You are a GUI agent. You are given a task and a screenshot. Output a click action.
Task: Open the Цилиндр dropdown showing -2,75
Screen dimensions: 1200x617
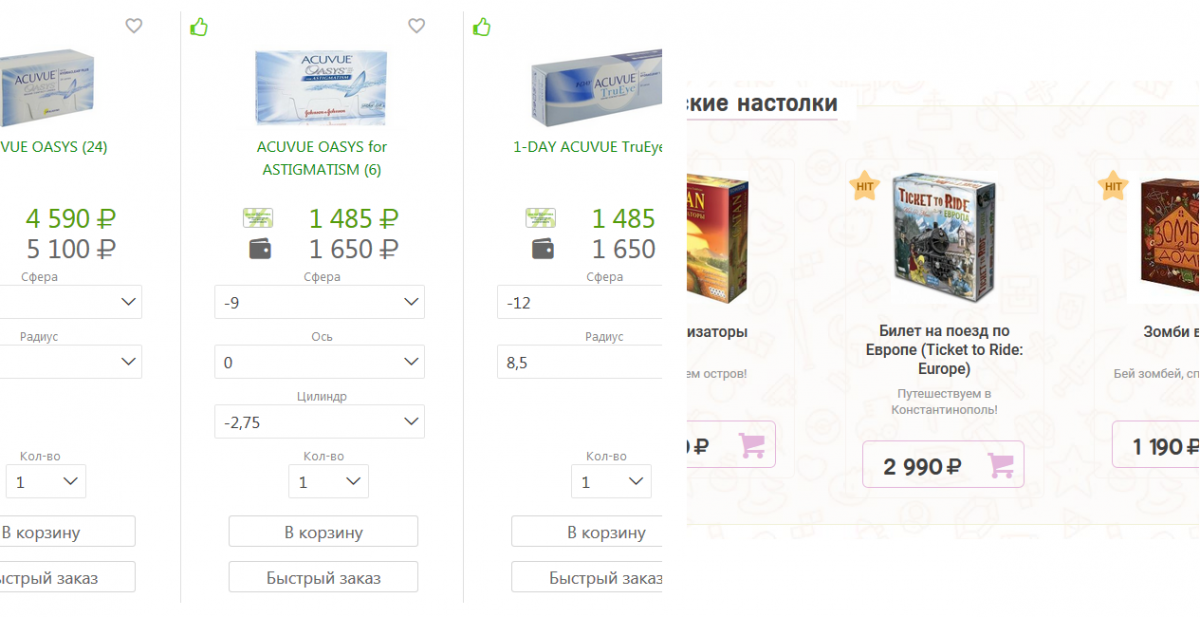point(320,422)
